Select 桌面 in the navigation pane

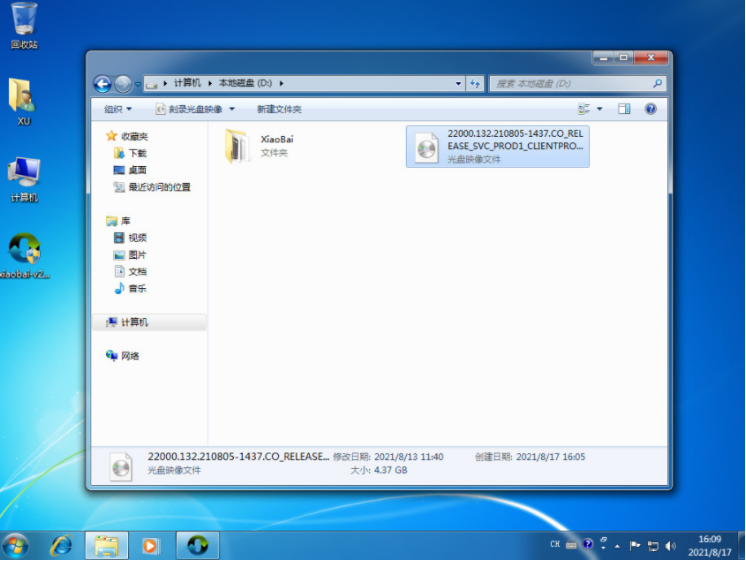137,170
